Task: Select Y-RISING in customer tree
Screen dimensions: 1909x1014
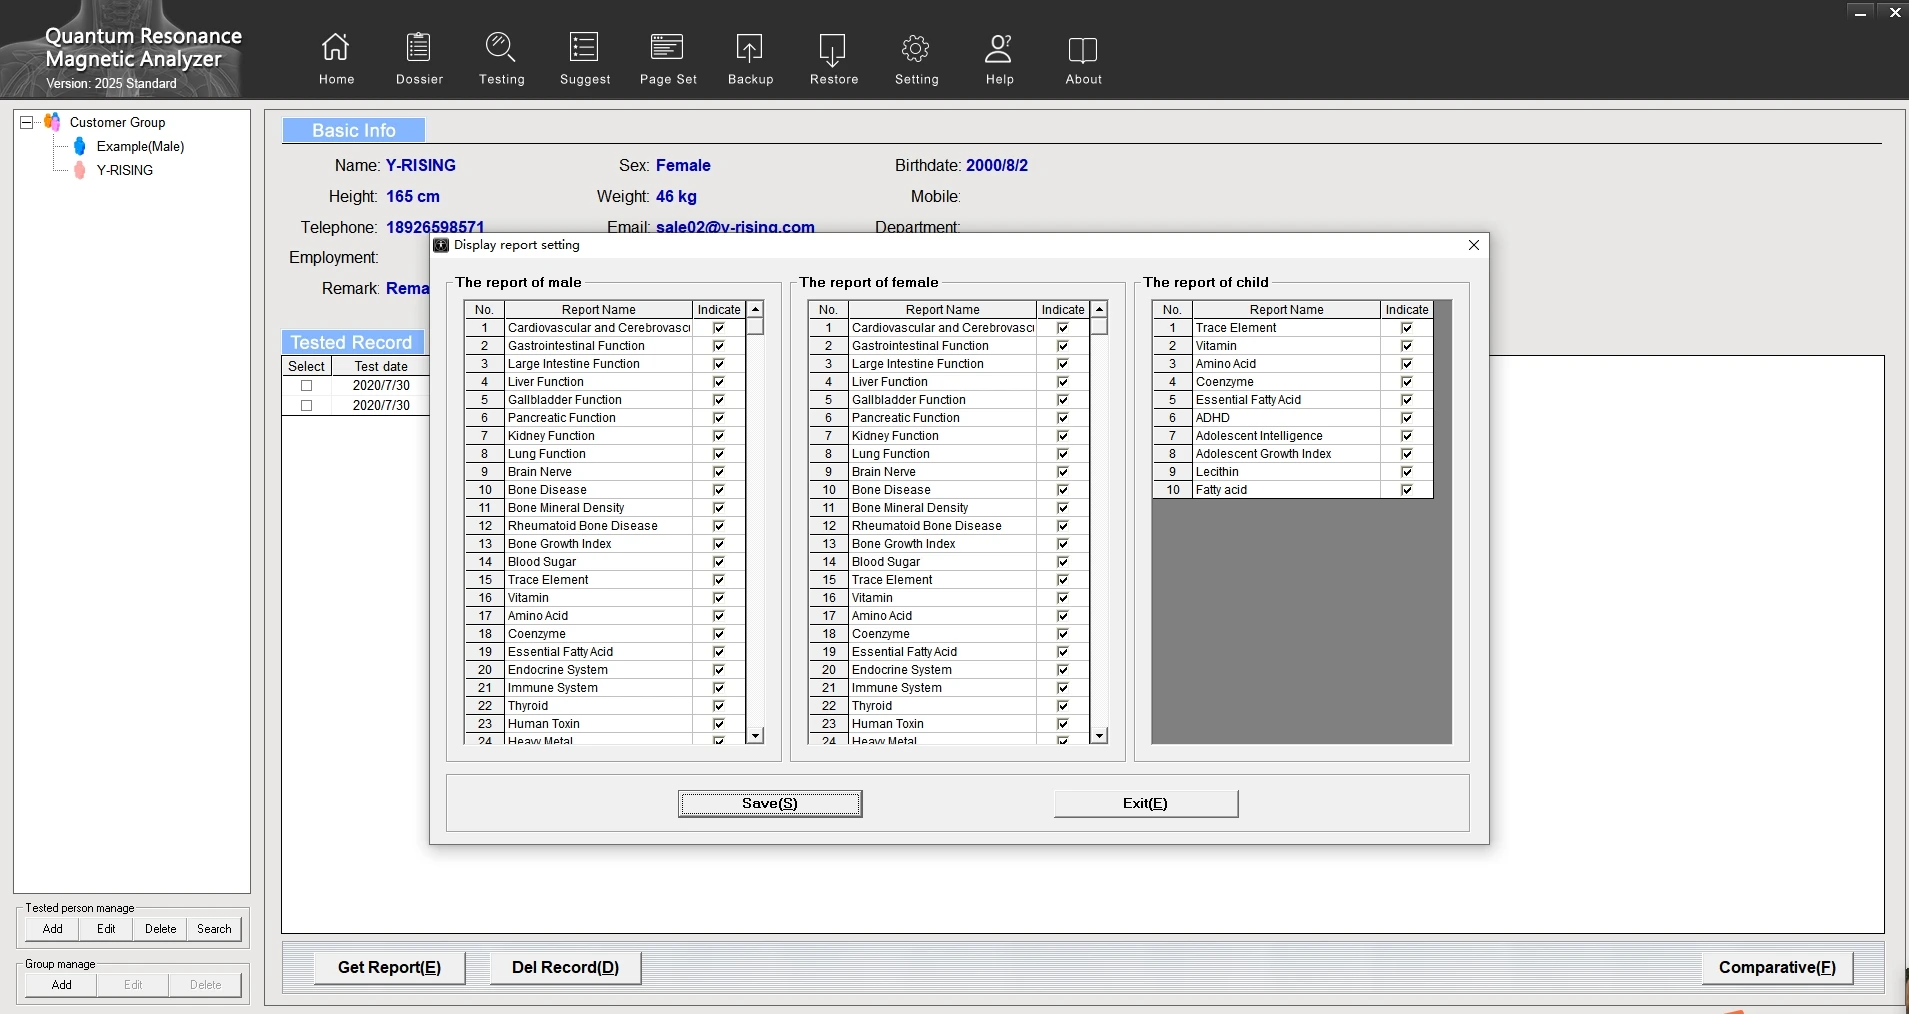Action: (124, 171)
